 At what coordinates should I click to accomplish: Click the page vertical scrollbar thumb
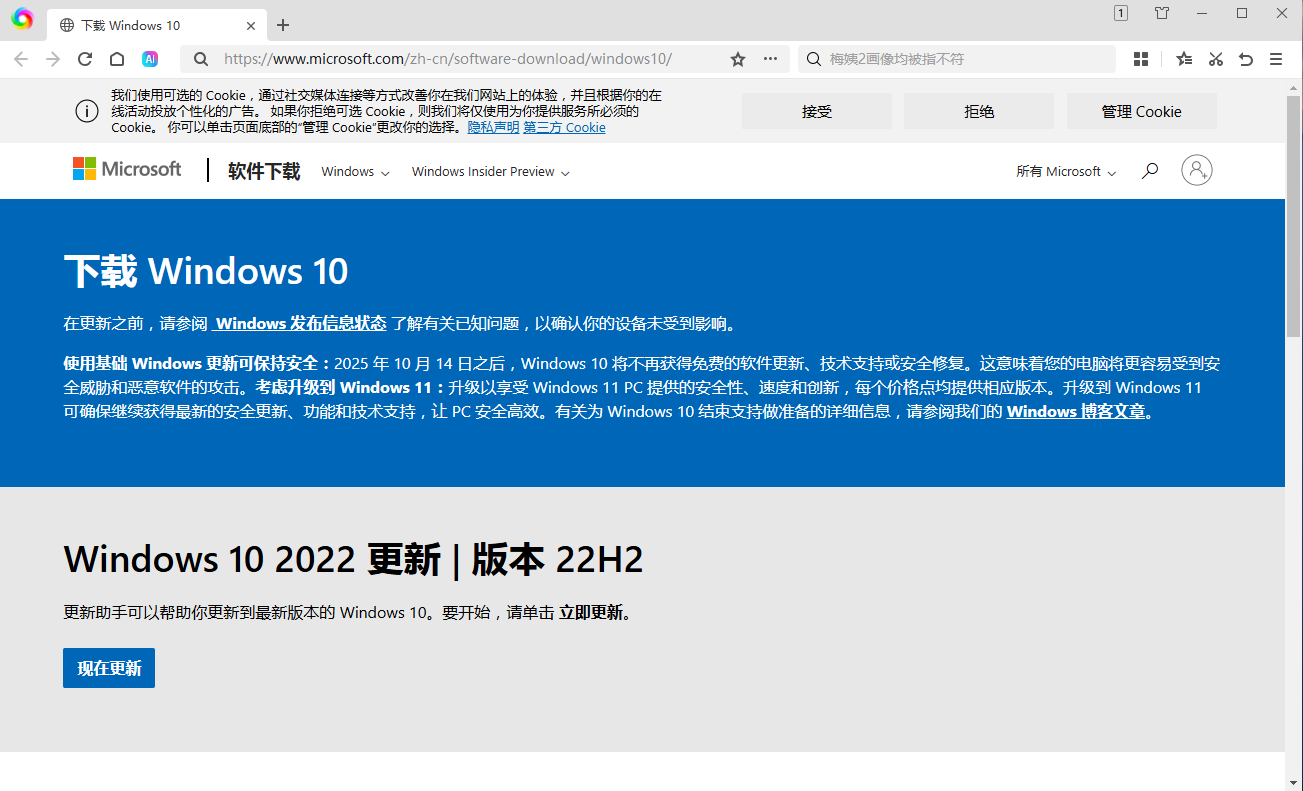click(x=1293, y=215)
